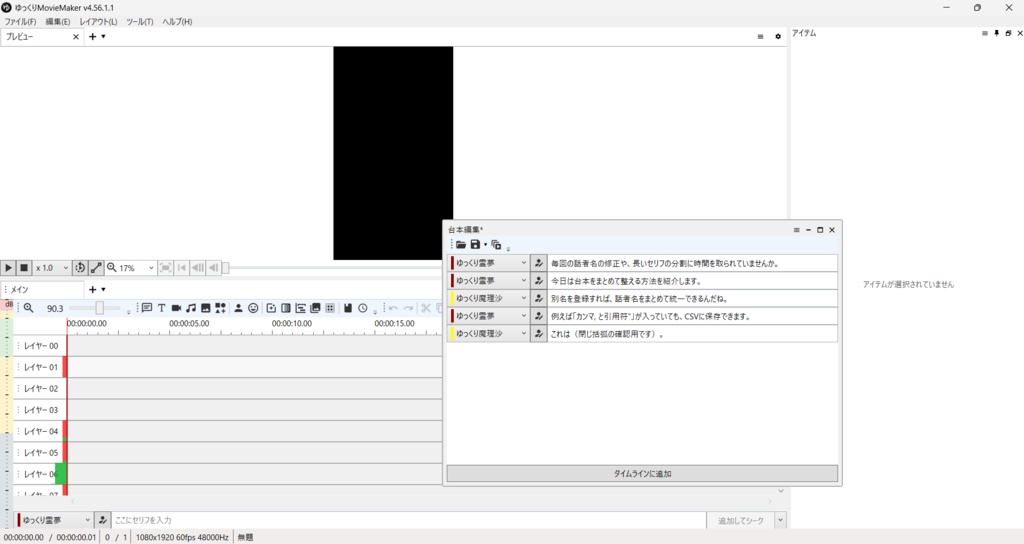Click the pin icon in Item panel header
This screenshot has height=544, width=1024.
point(997,33)
